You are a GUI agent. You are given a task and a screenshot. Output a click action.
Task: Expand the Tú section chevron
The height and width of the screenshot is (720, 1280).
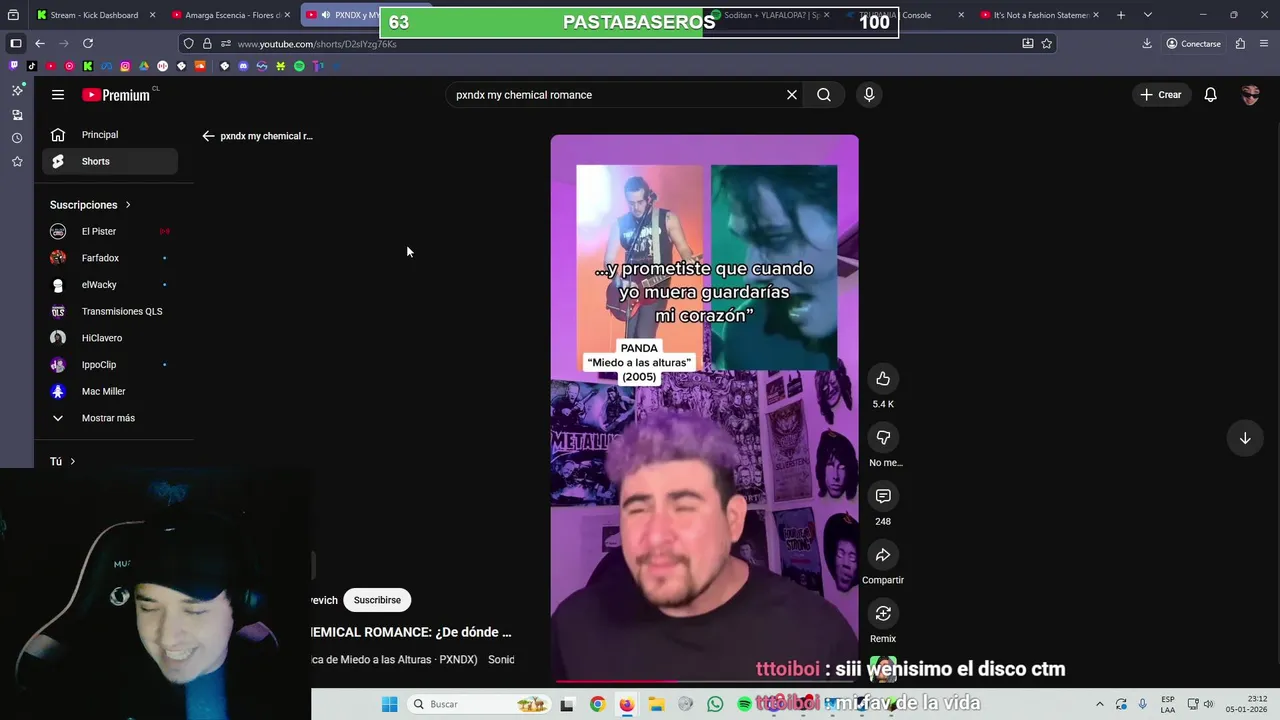72,461
